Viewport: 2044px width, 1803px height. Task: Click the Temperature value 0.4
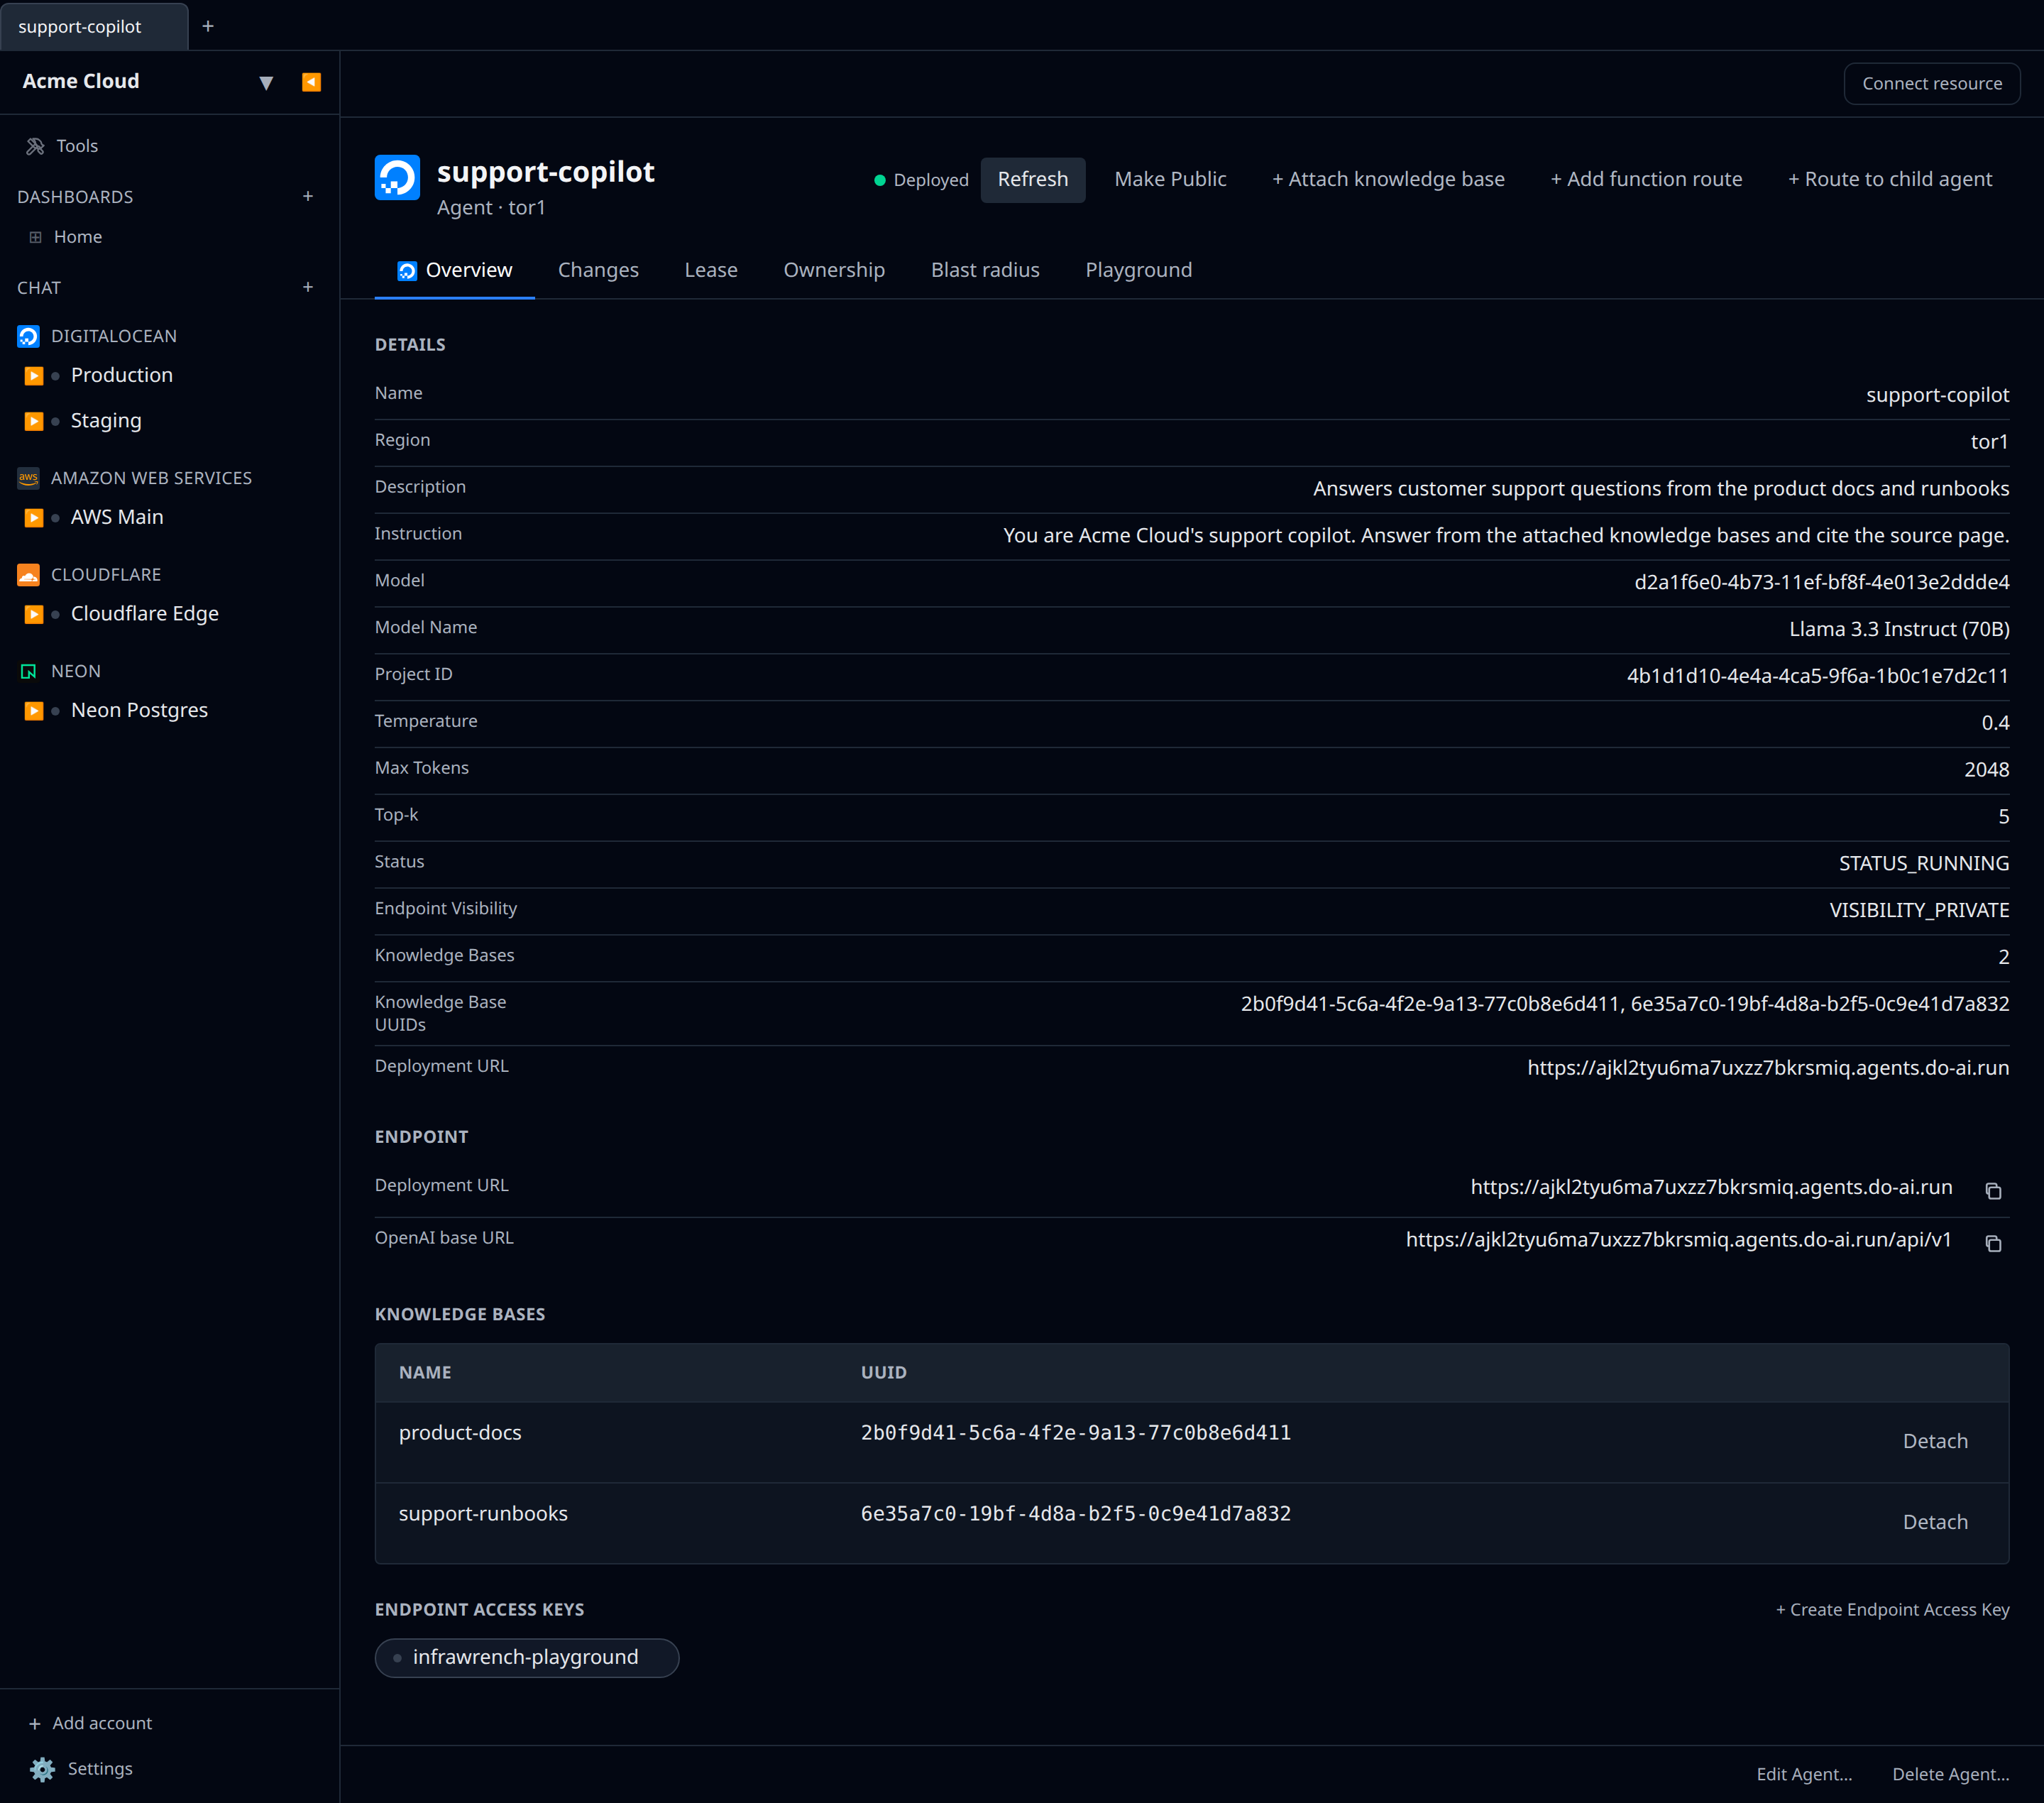[1994, 723]
